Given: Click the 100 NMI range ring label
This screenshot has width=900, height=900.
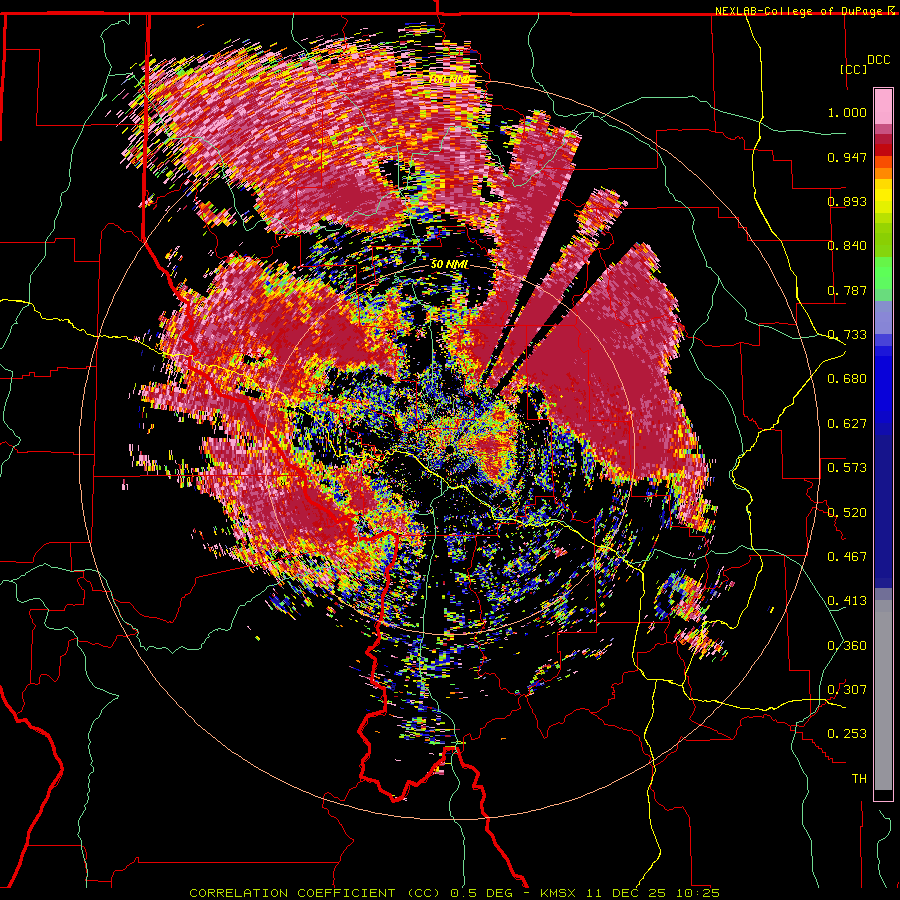Looking at the screenshot, I should (x=449, y=79).
